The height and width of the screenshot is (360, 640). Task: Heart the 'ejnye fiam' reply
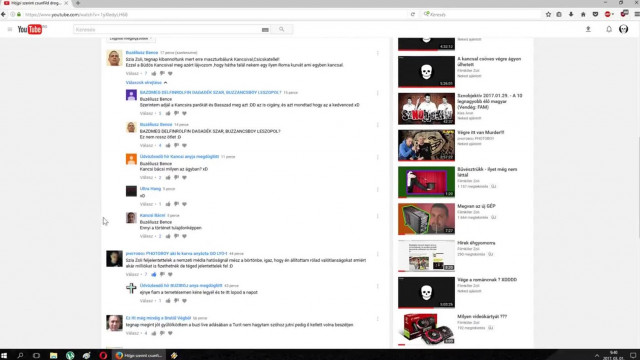coord(184,301)
